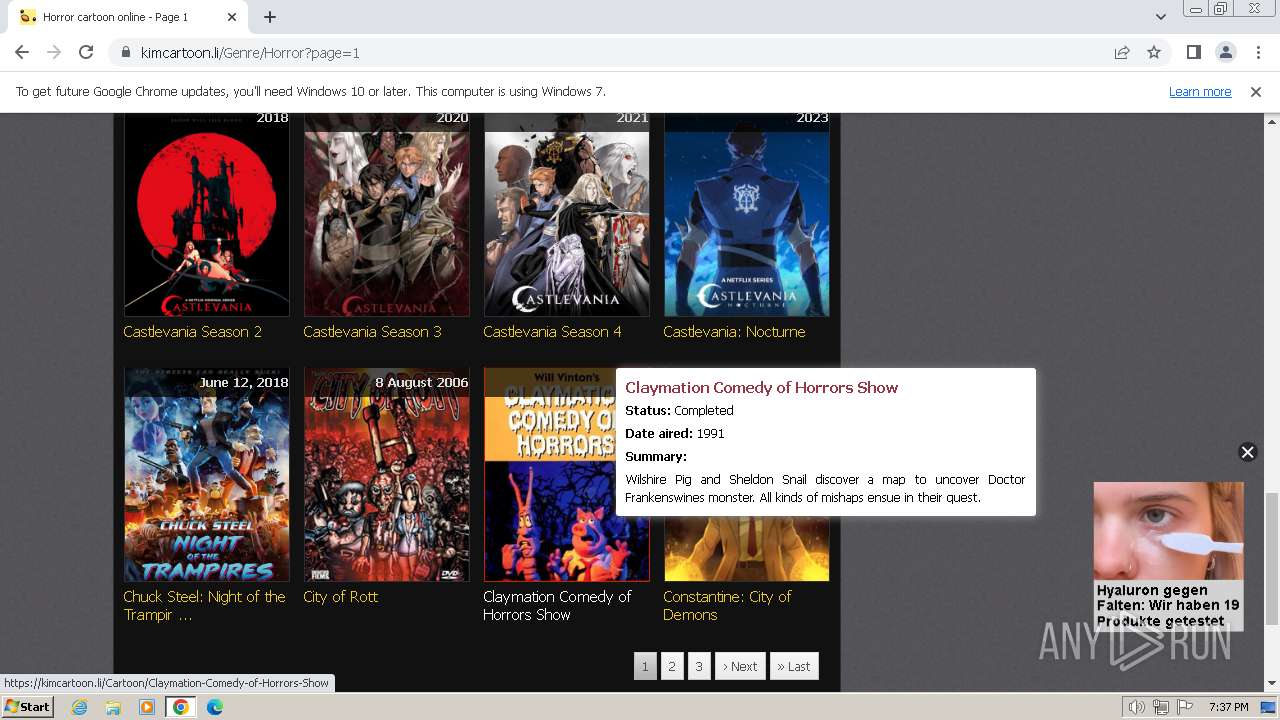This screenshot has width=1280, height=720.
Task: Open the Castlevania Season 3 title link
Action: [x=372, y=332]
